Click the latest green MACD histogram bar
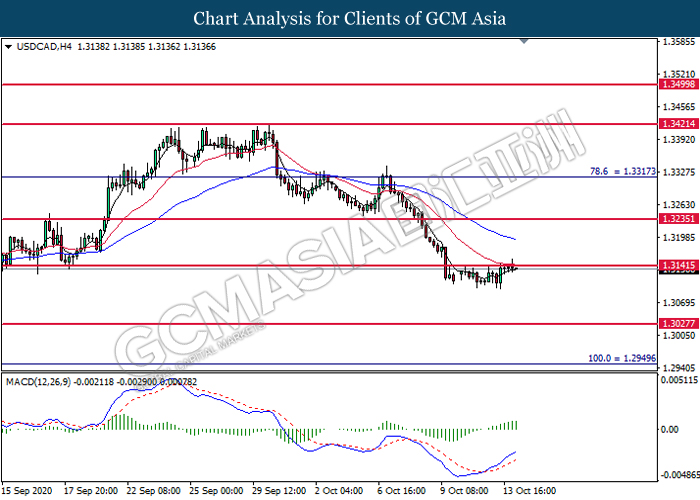The height and width of the screenshot is (500, 700). point(516,425)
